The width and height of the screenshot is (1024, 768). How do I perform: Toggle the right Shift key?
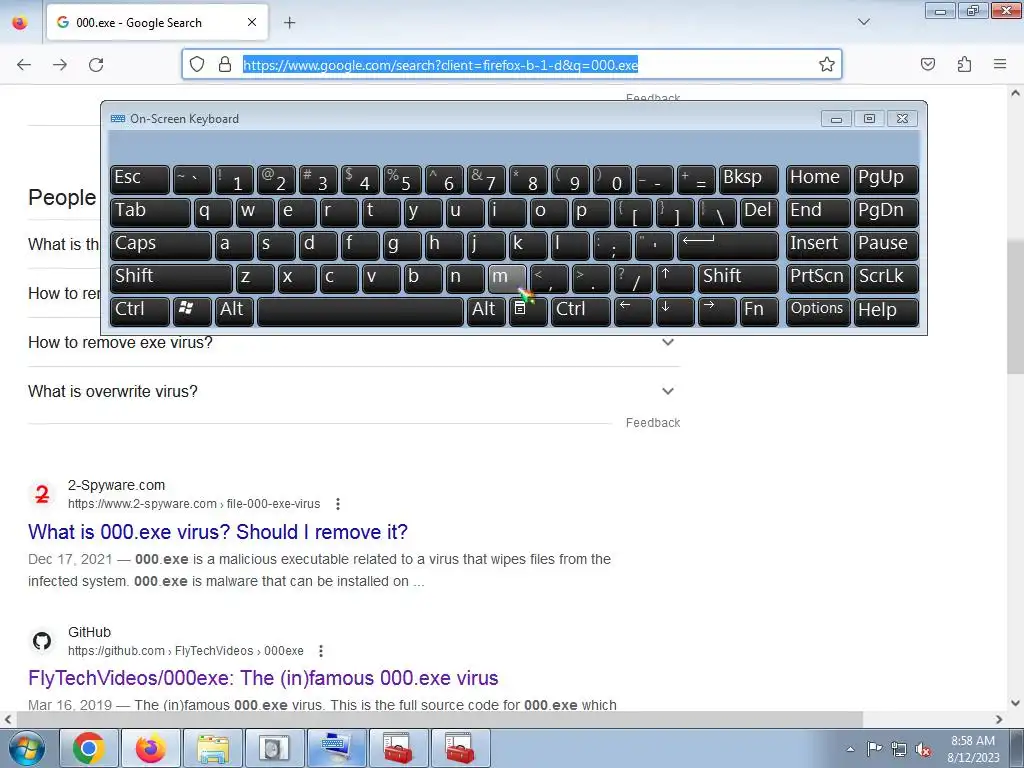point(738,278)
